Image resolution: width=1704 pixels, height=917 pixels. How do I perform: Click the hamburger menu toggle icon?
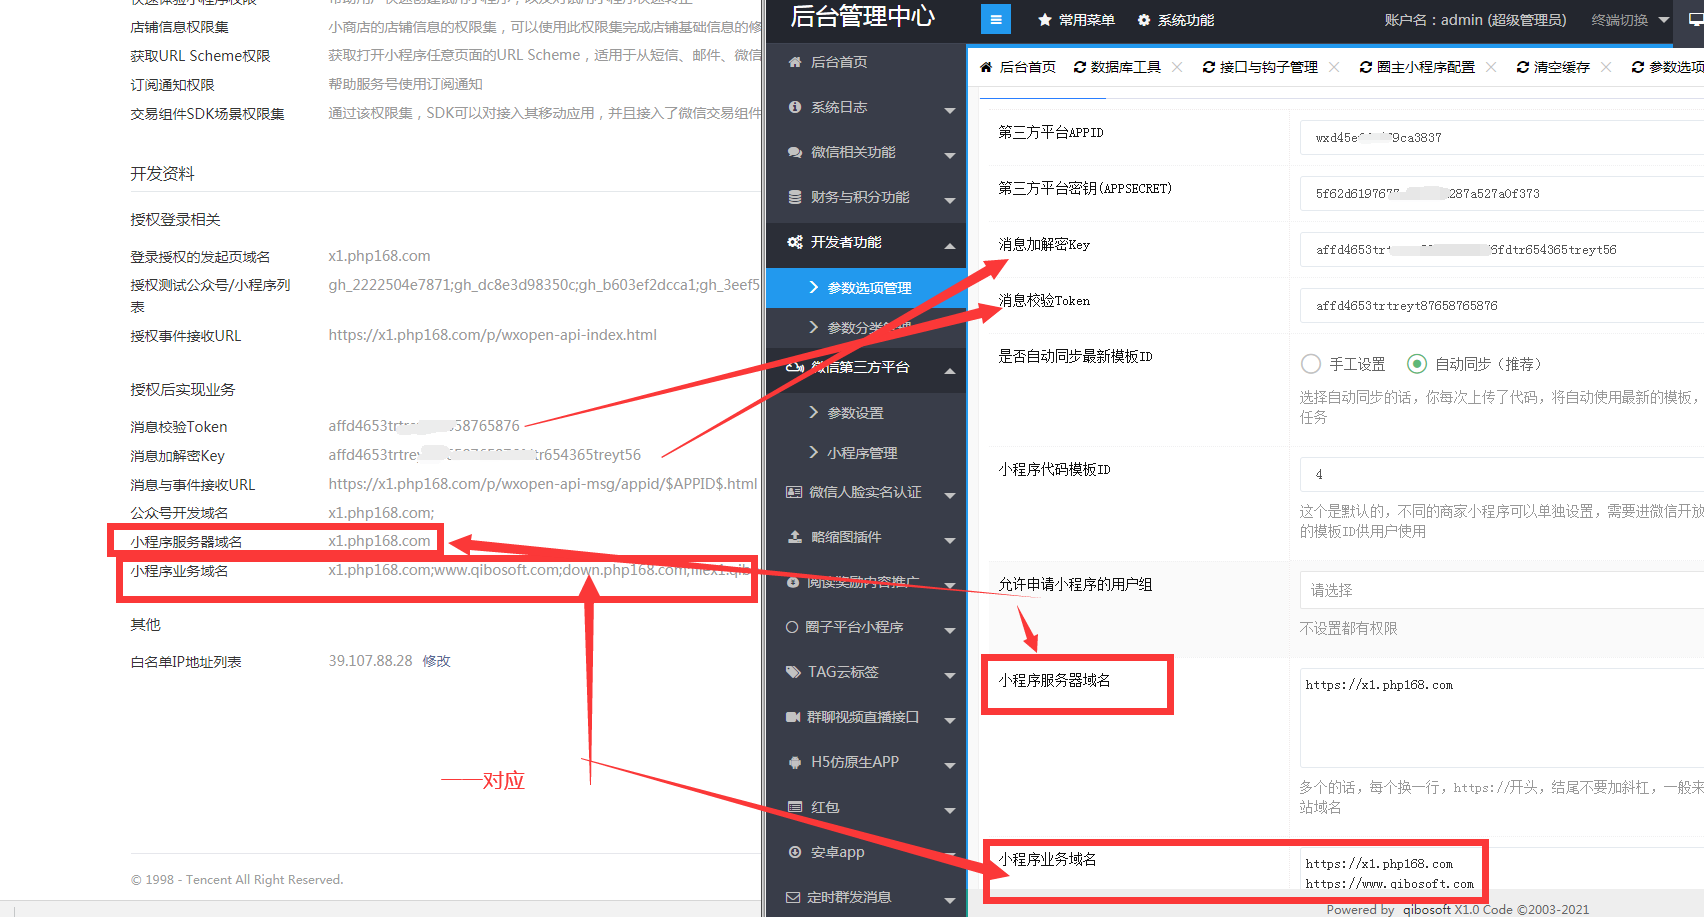[x=995, y=19]
